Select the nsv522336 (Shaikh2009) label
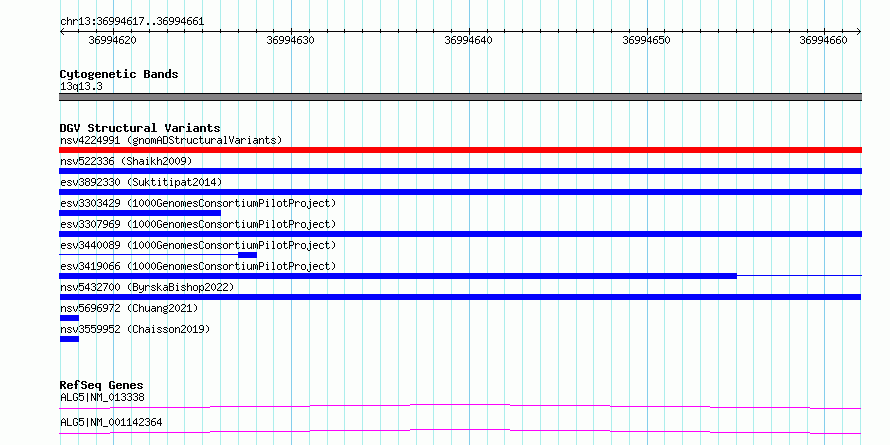The height and width of the screenshot is (445, 890). tap(126, 161)
